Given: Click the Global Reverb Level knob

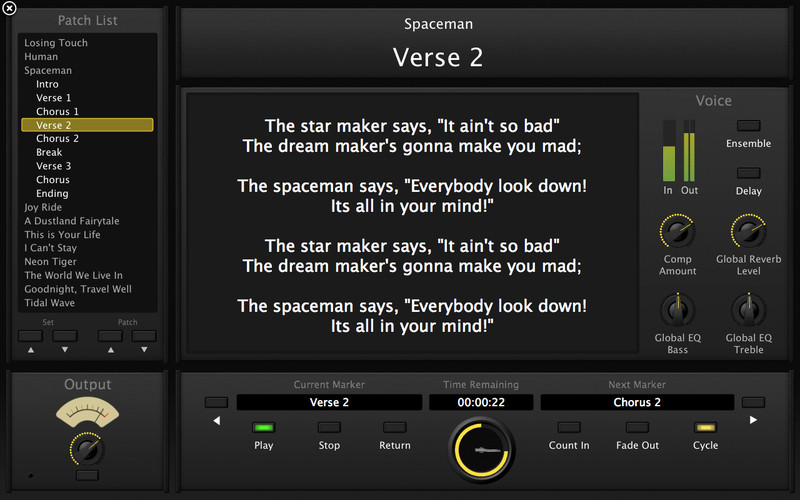Looking at the screenshot, I should tap(748, 233).
